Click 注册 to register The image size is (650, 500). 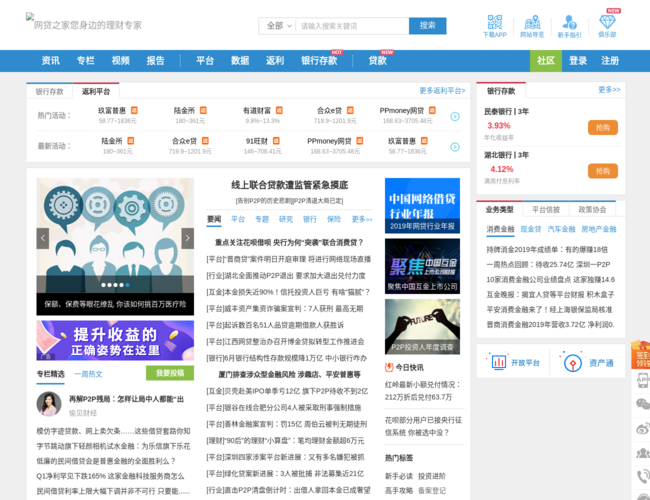610,61
